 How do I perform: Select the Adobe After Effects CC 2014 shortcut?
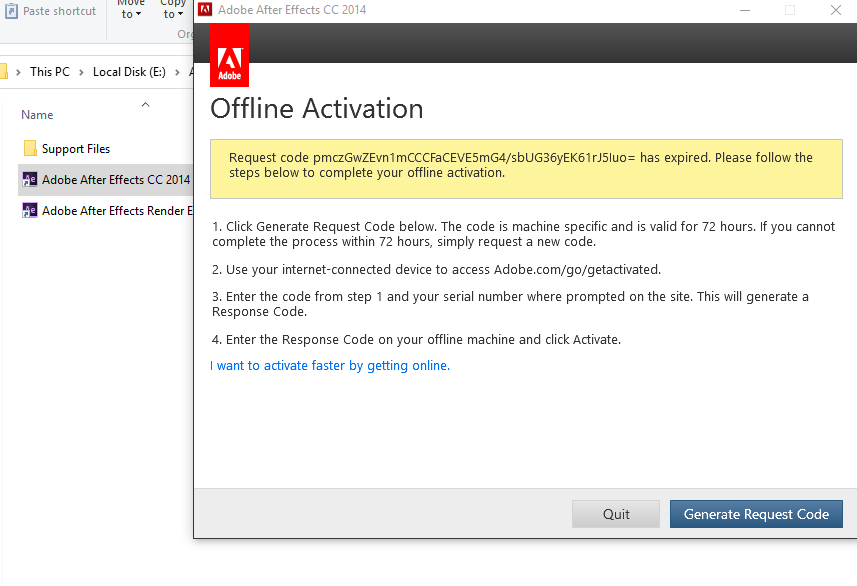(x=106, y=179)
